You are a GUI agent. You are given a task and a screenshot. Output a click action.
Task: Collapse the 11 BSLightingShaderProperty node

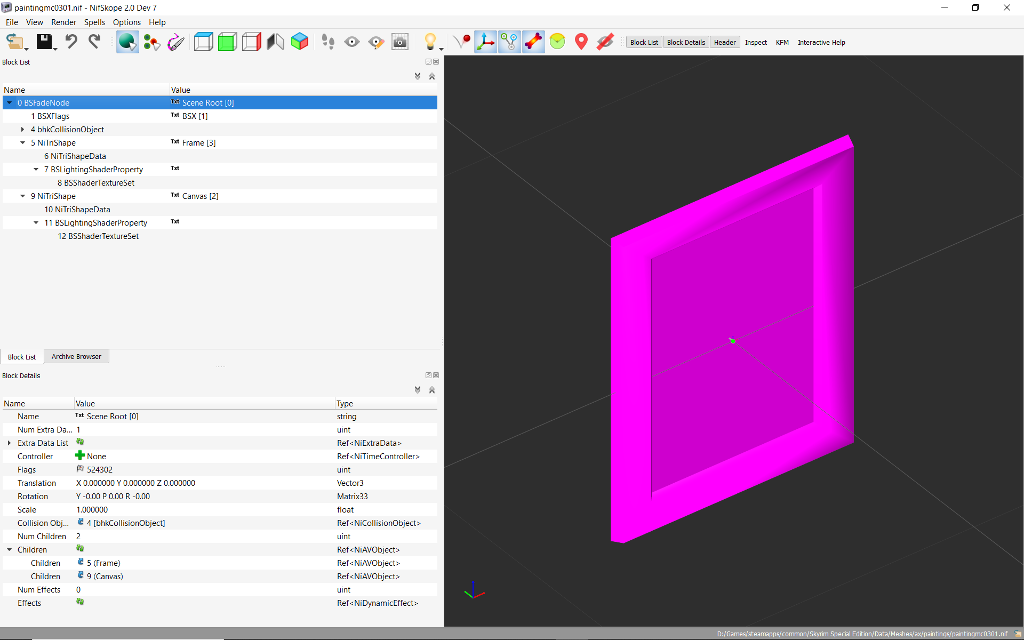click(36, 223)
